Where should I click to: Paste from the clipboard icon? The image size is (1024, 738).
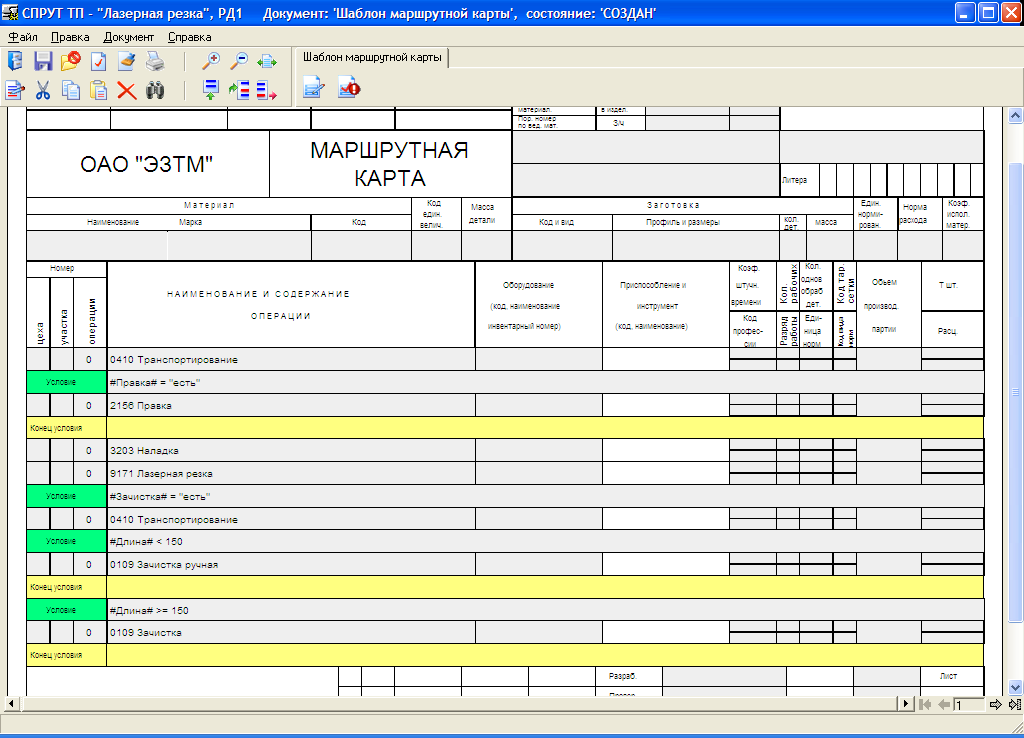(x=99, y=90)
